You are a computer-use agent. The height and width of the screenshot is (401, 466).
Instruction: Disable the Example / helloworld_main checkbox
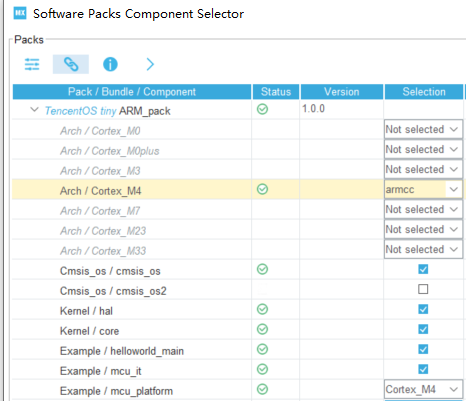click(423, 349)
